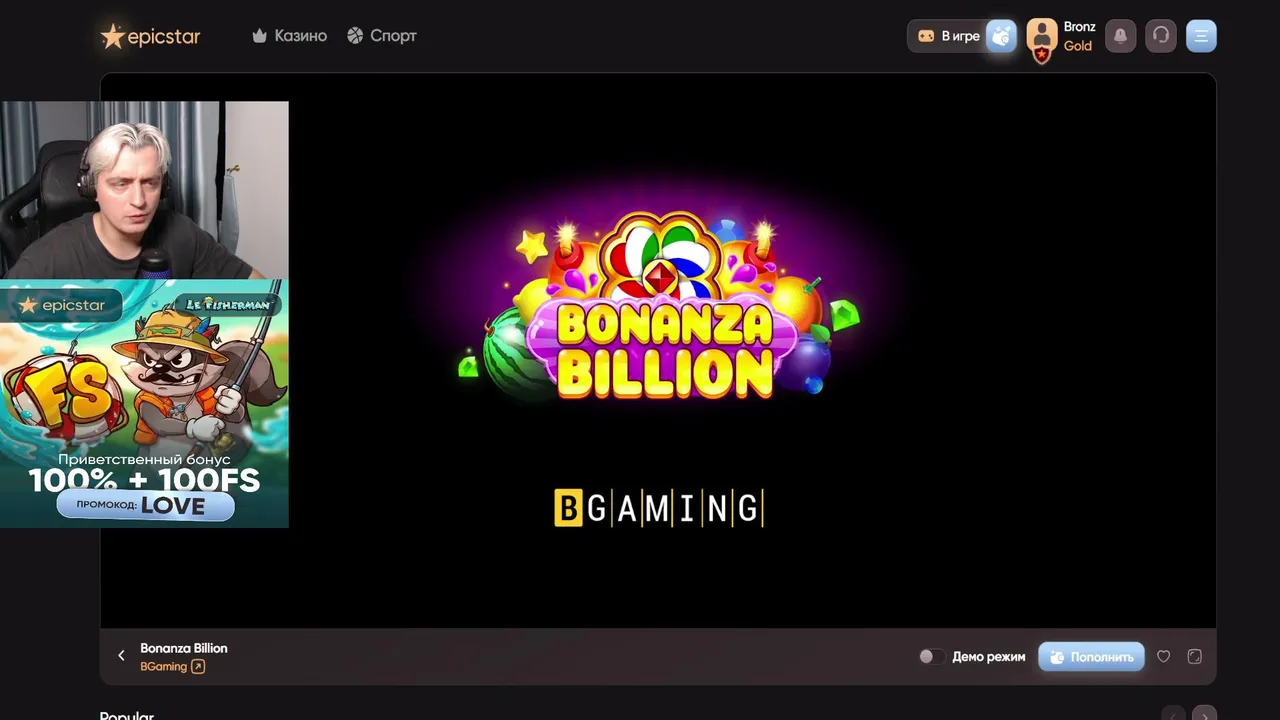Open the hamburger main menu
This screenshot has height=720, width=1280.
coord(1201,36)
